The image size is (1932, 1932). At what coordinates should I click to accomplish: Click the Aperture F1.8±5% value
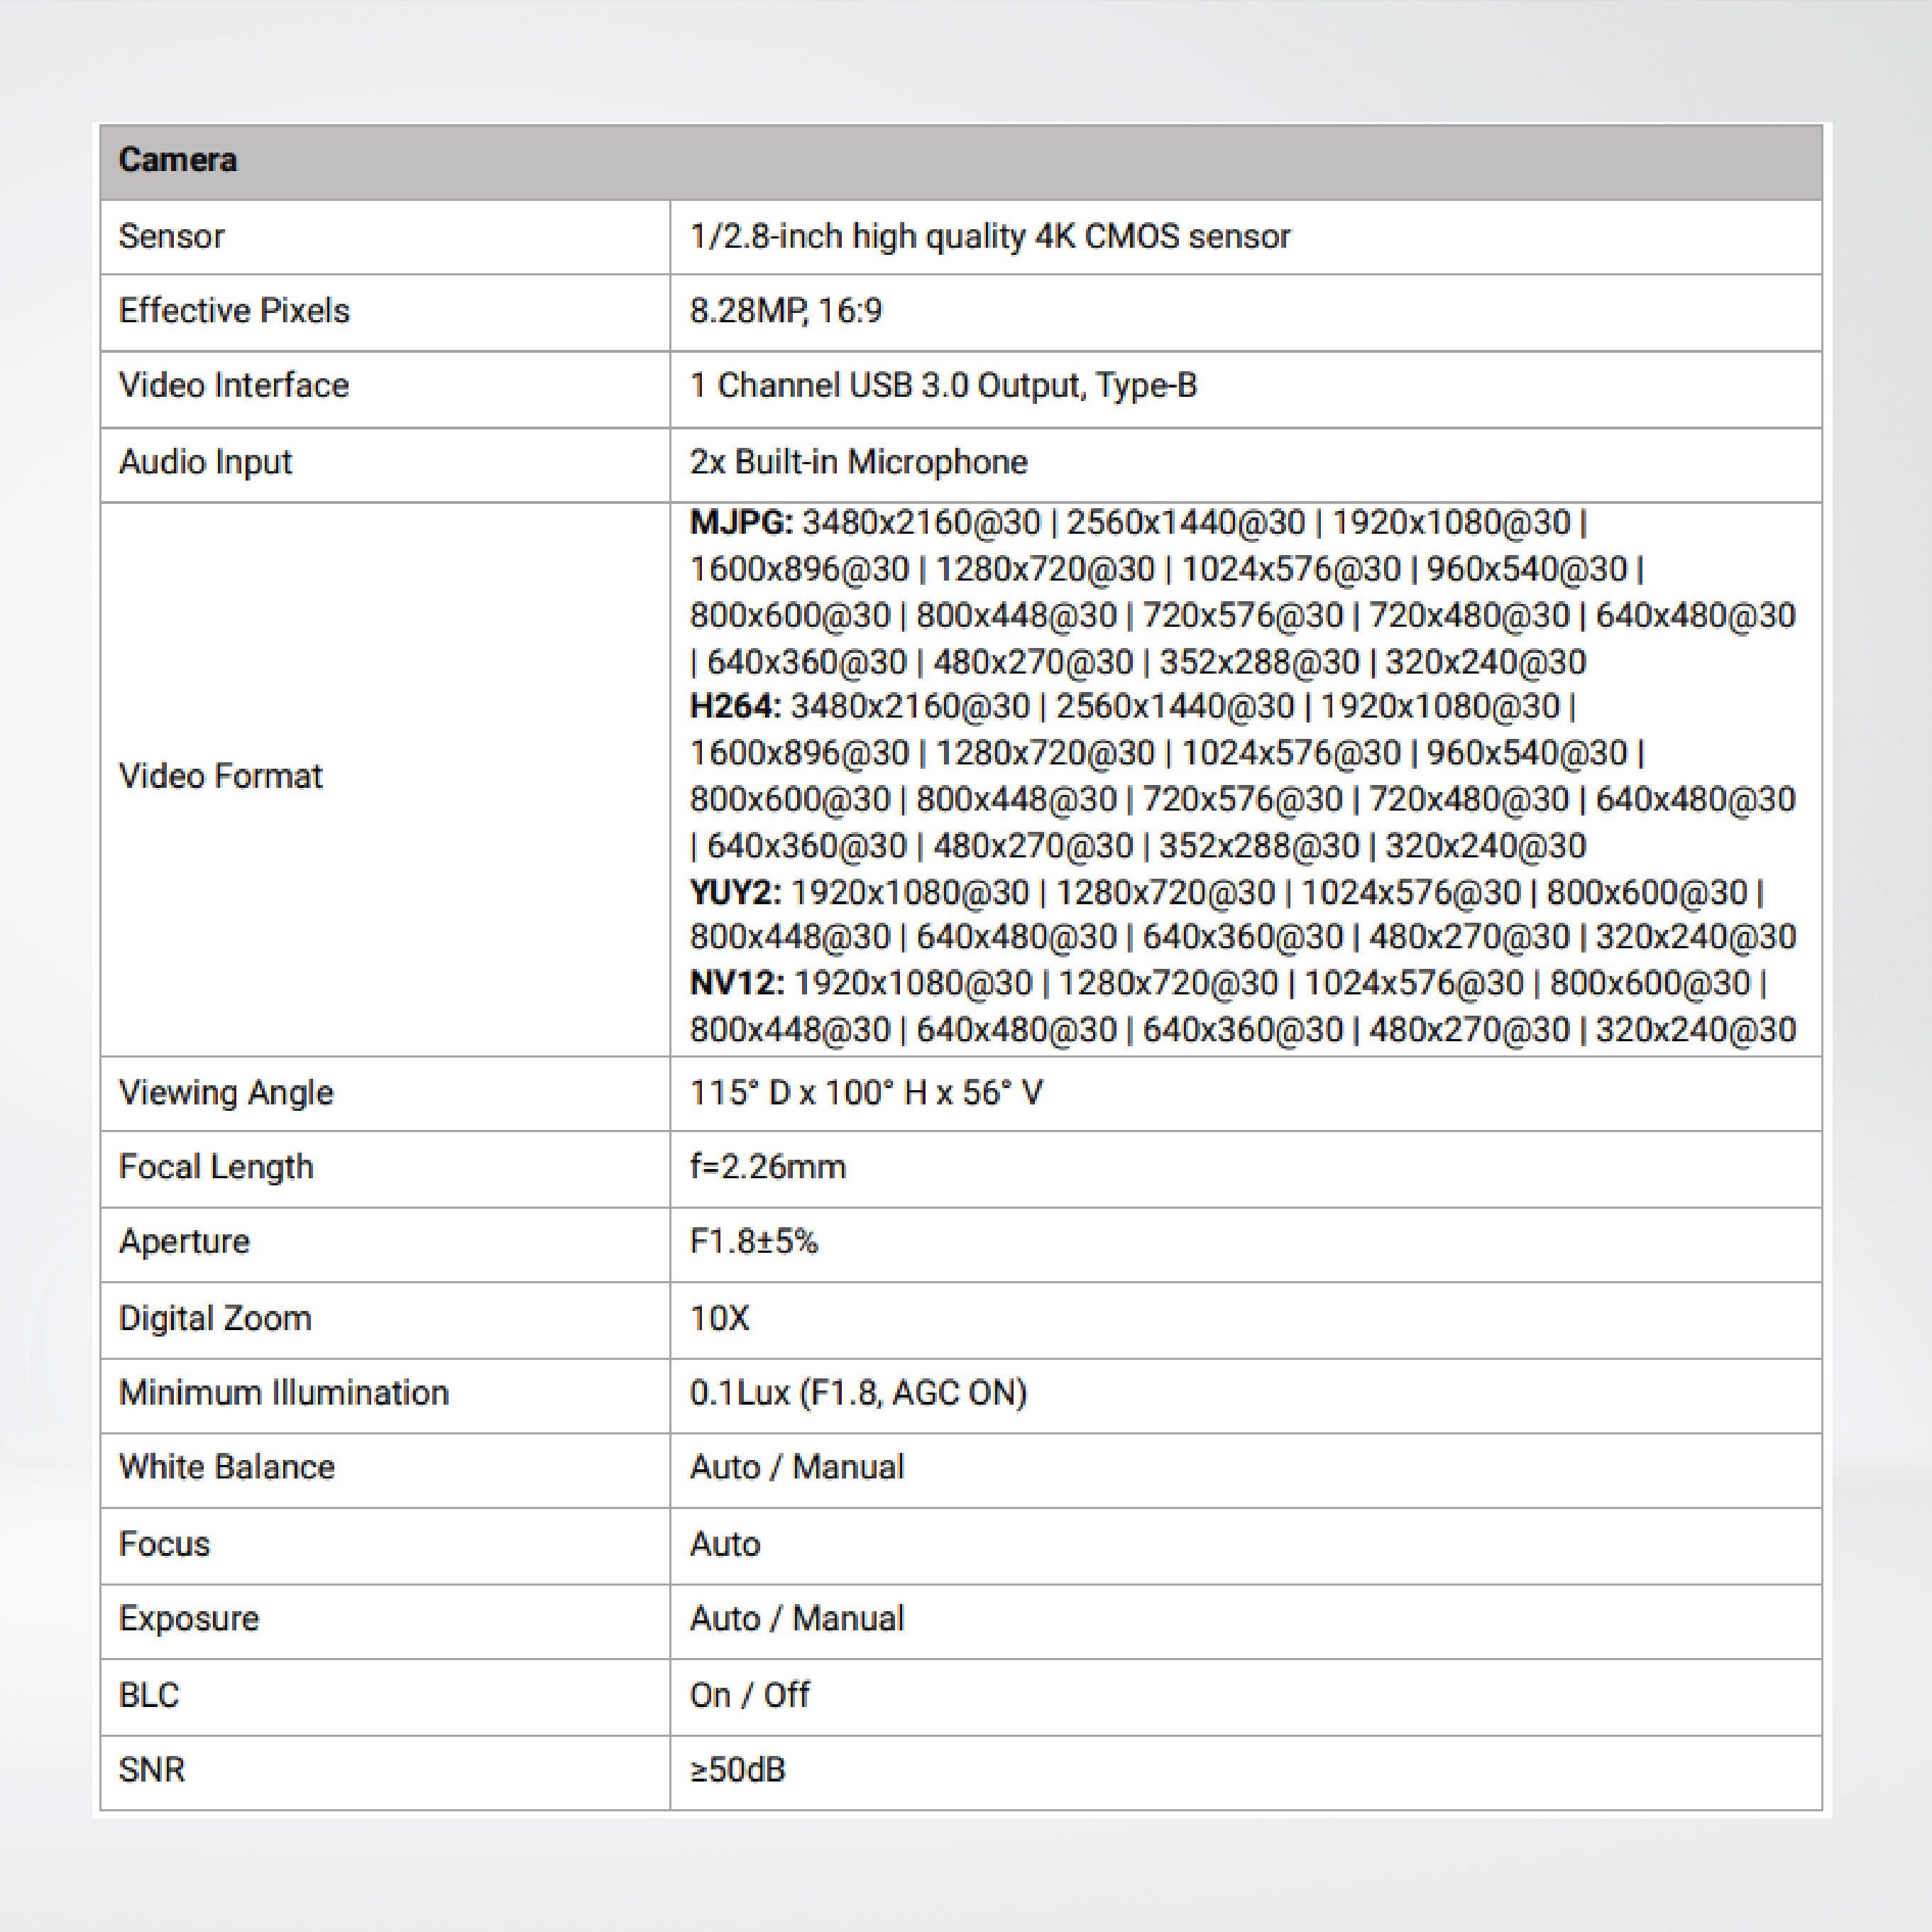pyautogui.click(x=753, y=1242)
